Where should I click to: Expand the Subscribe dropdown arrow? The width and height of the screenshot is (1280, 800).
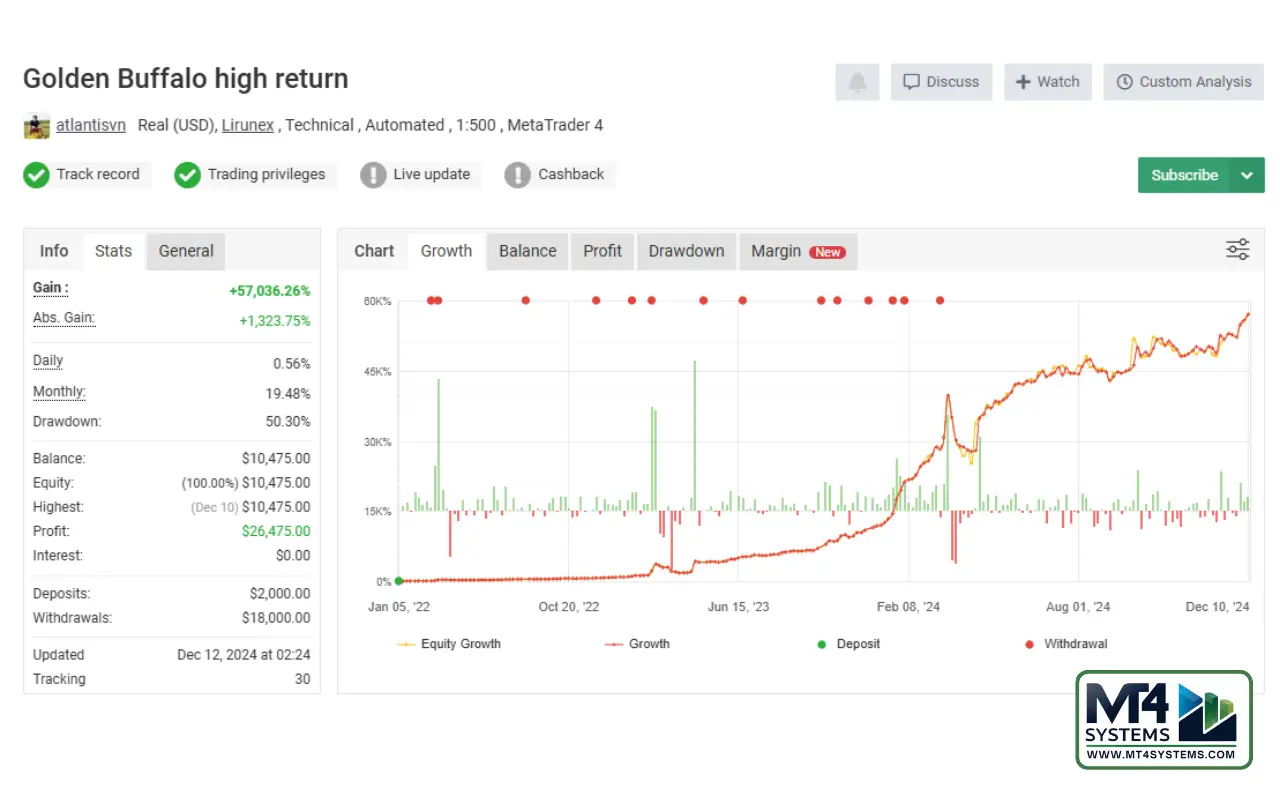click(x=1247, y=175)
